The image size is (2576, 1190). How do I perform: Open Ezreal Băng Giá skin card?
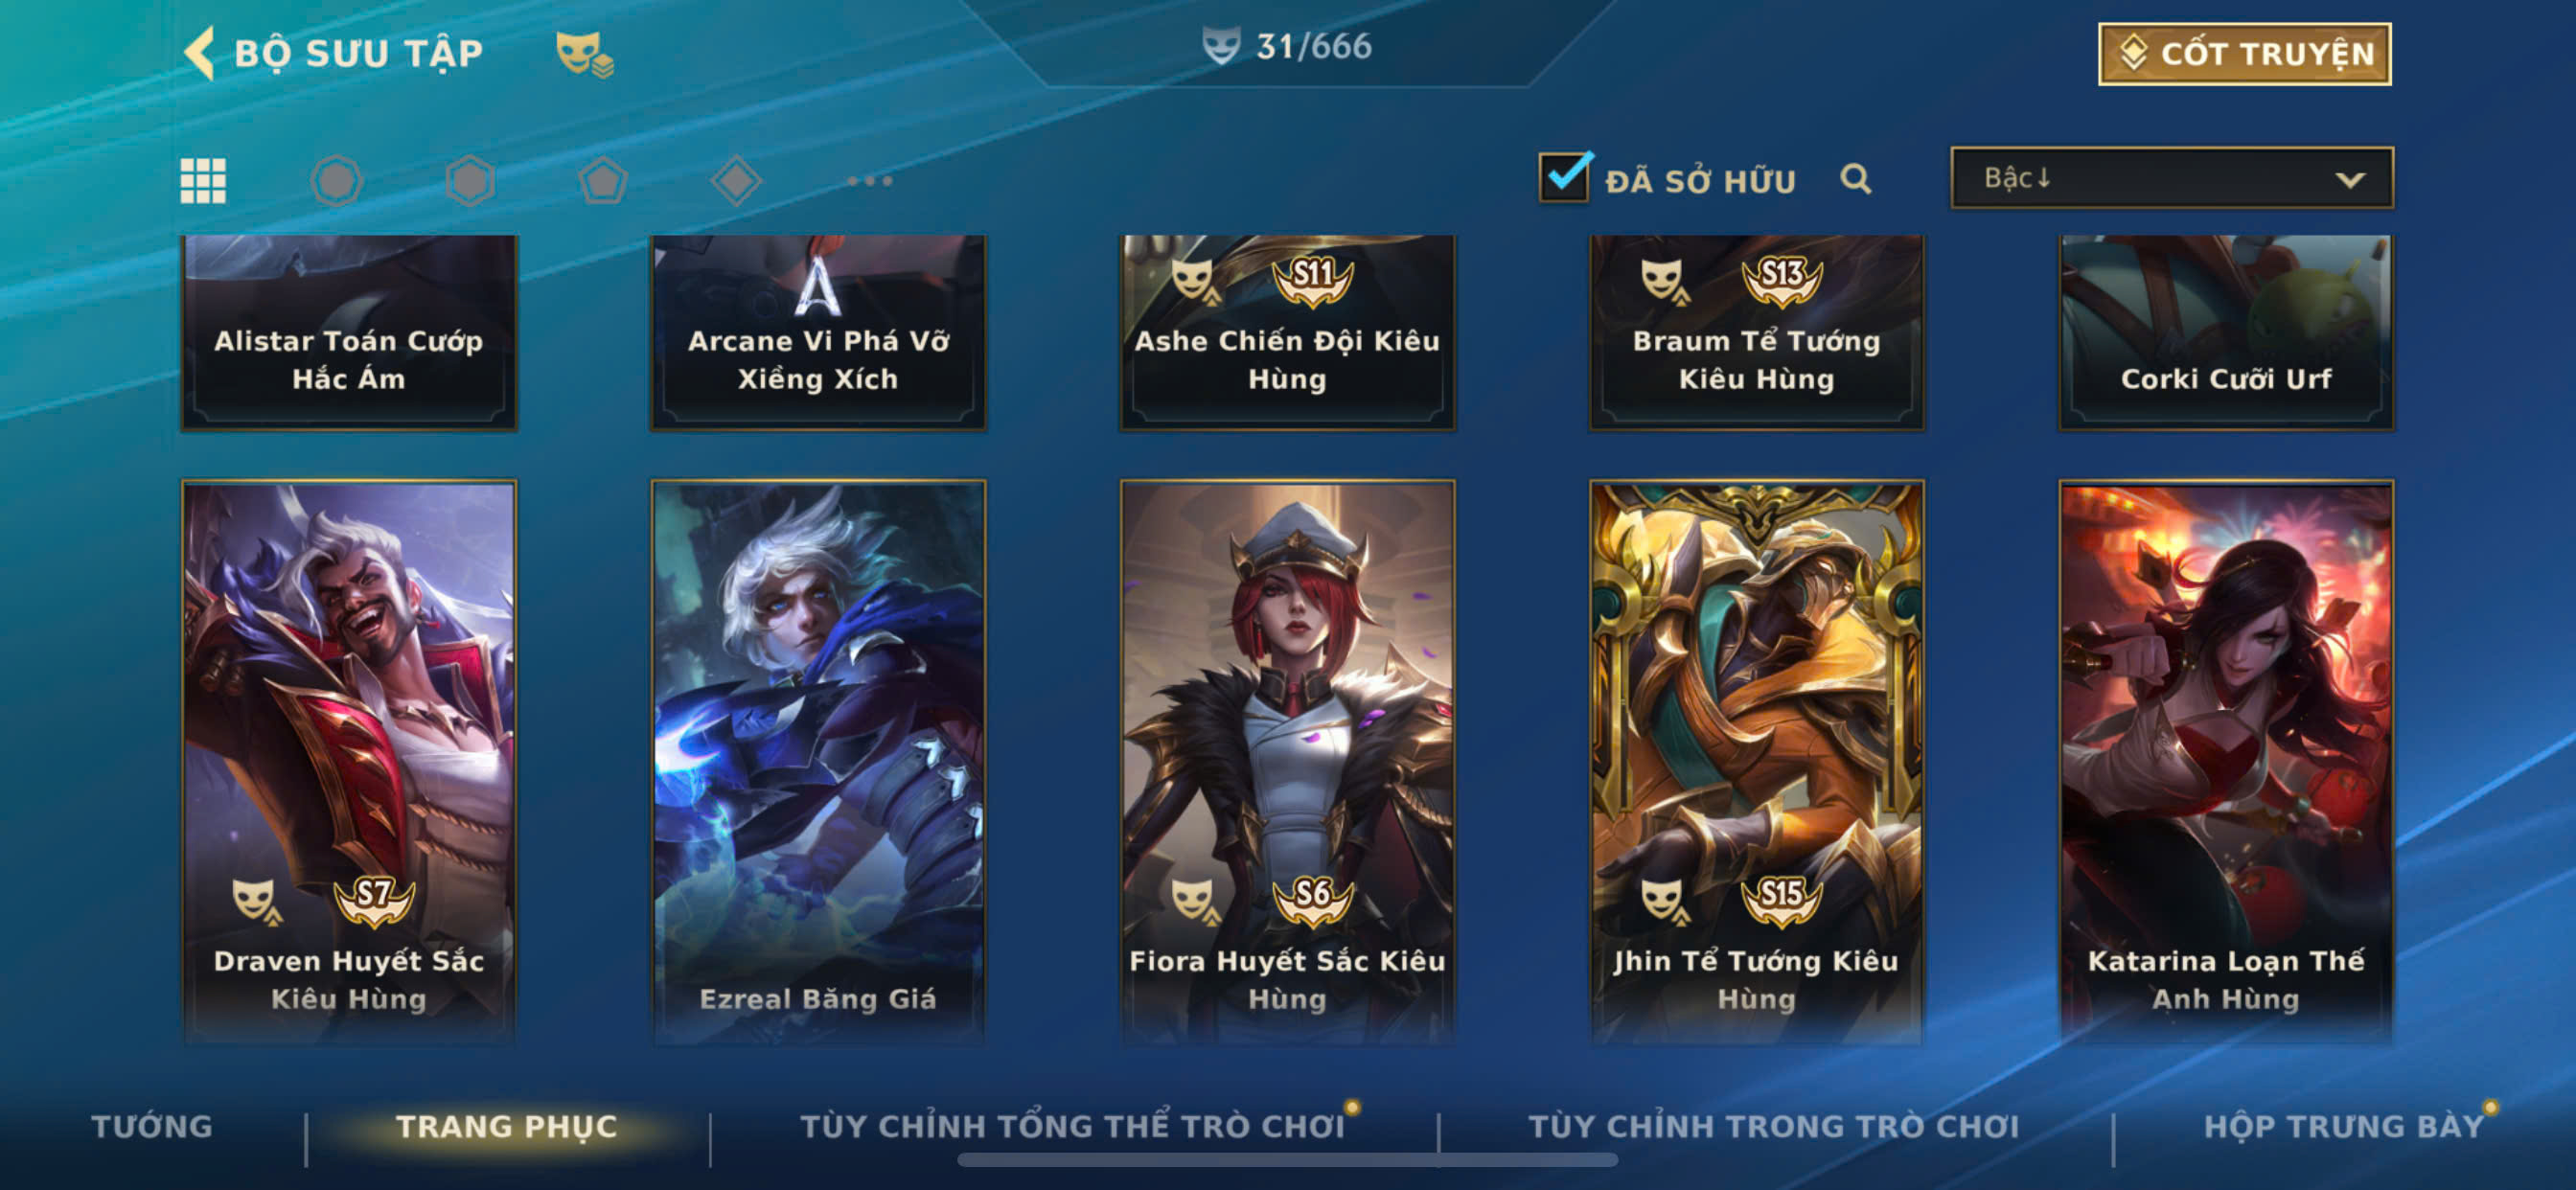(x=818, y=762)
